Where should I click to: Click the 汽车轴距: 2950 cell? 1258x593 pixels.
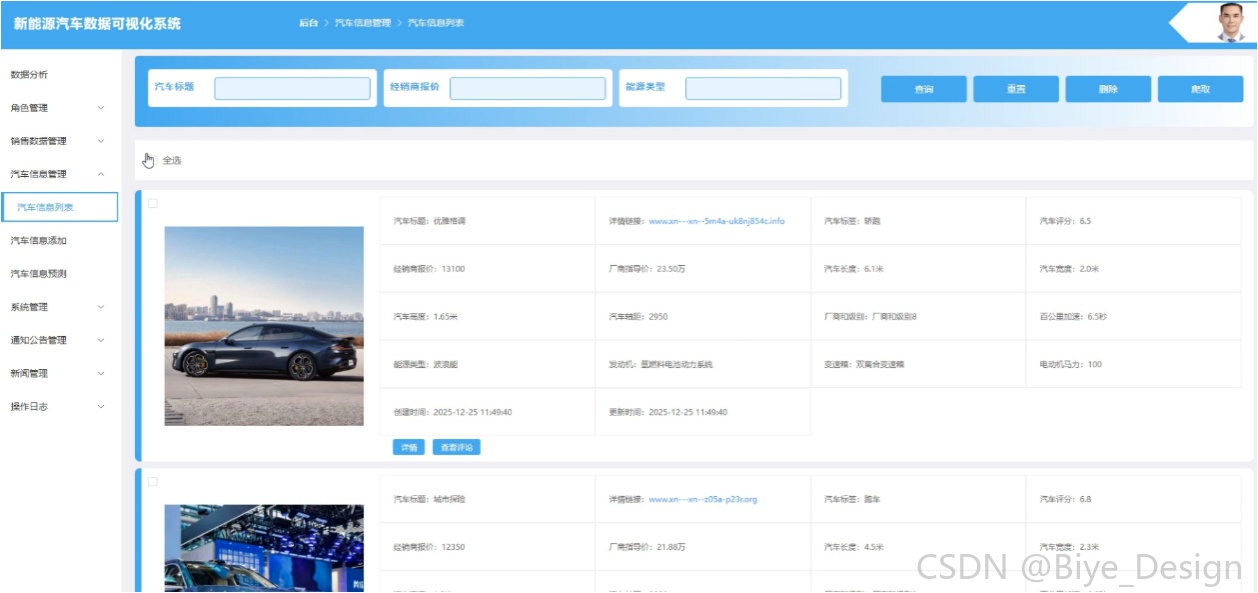coord(703,317)
